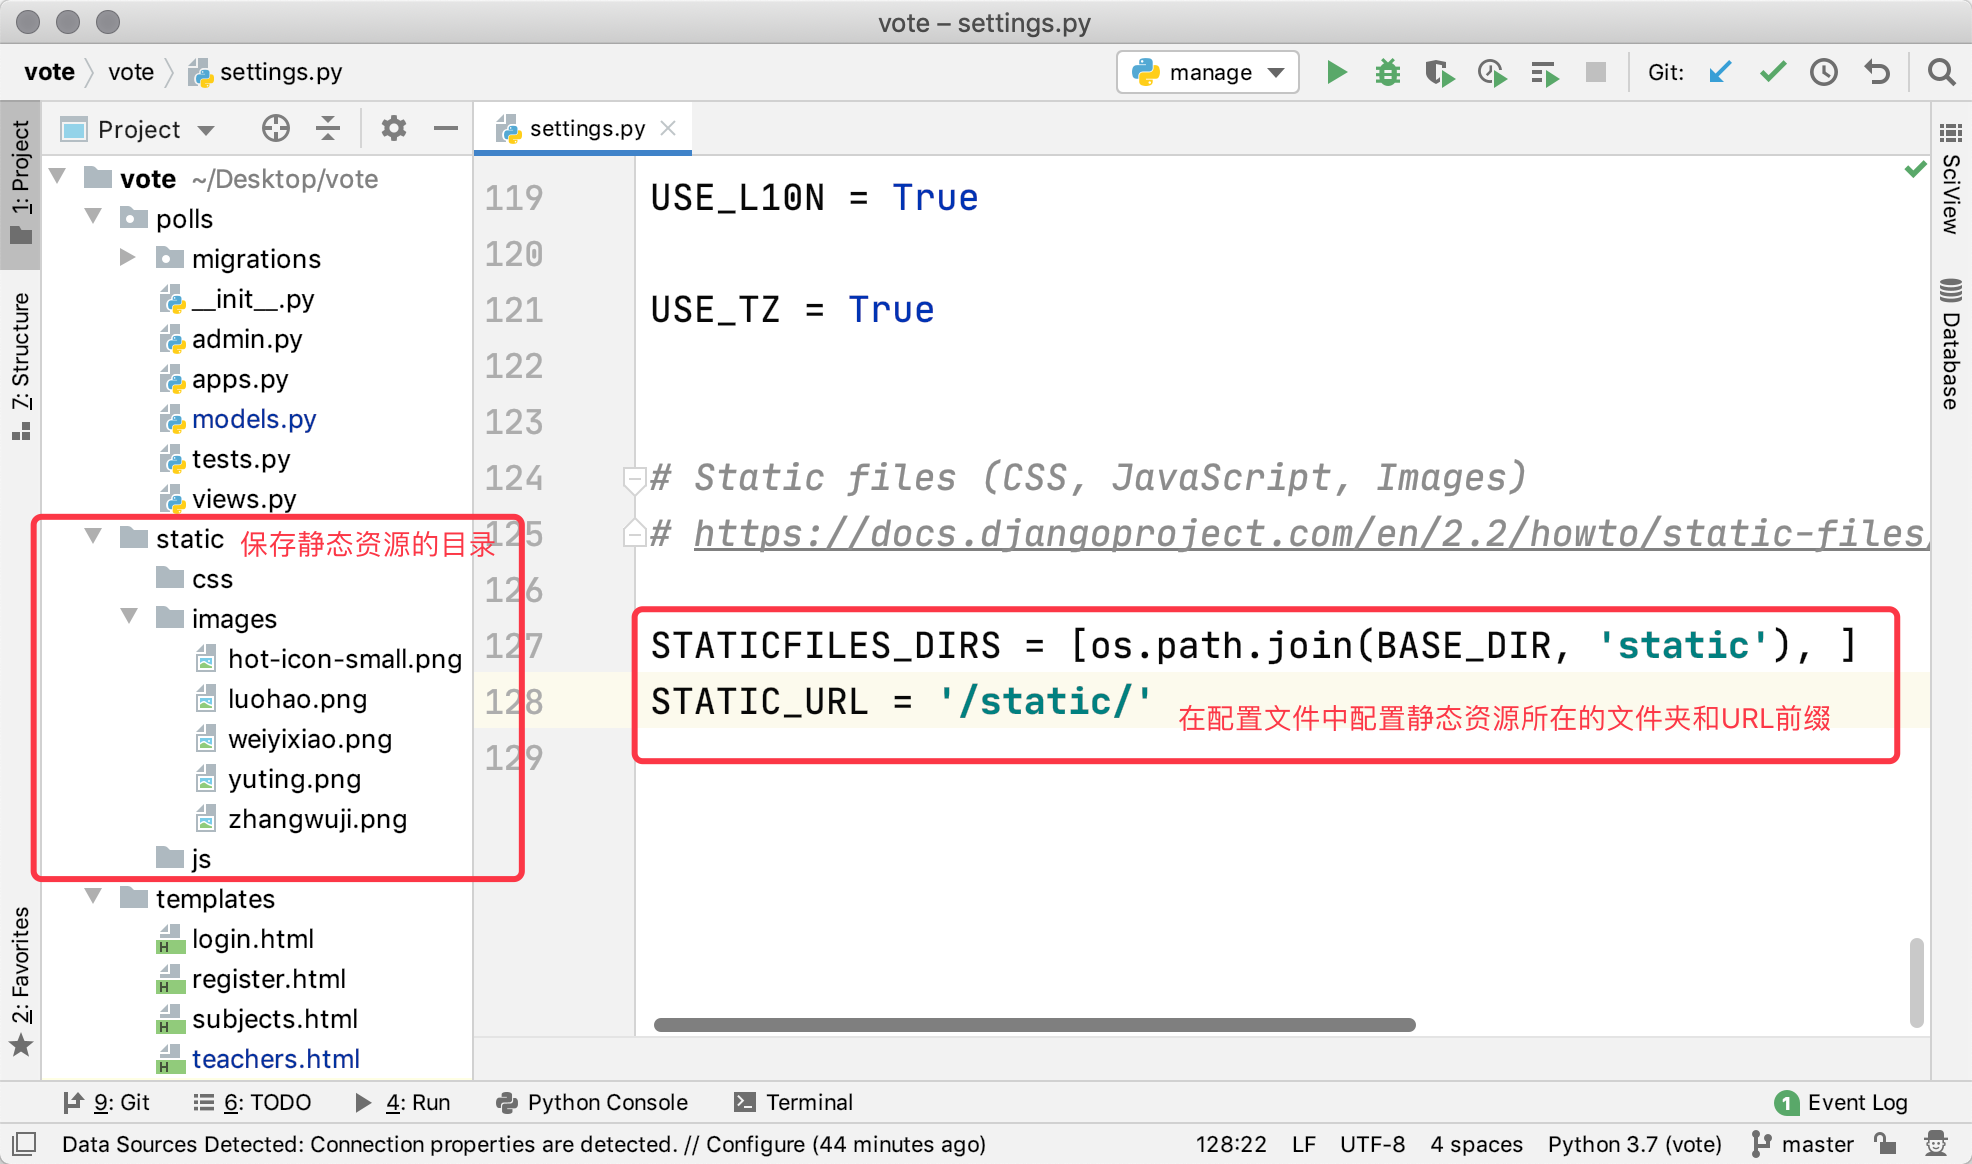Collapse the static folder
This screenshot has height=1164, width=1972.
(x=93, y=537)
